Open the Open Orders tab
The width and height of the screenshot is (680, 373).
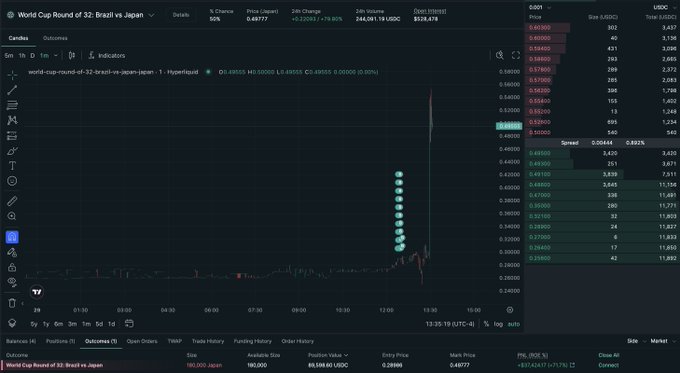coord(142,341)
